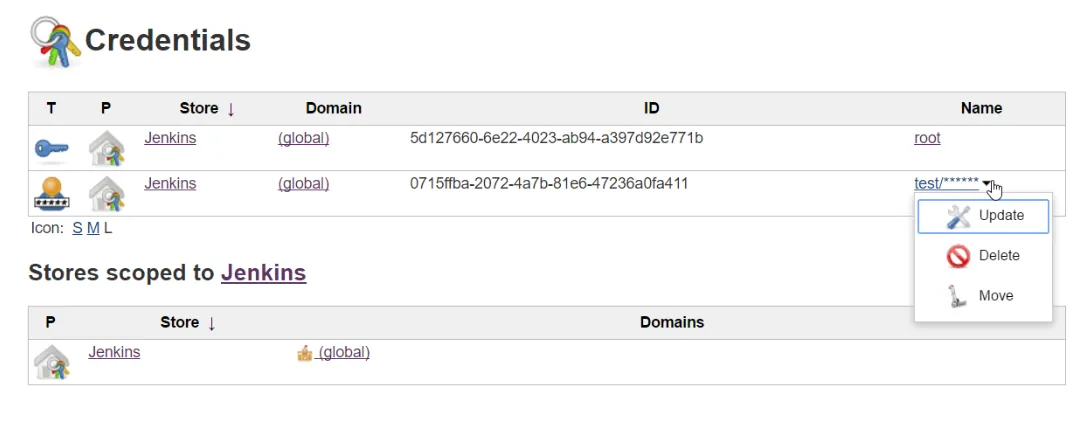Choose Delete from the context menu

[x=999, y=256]
